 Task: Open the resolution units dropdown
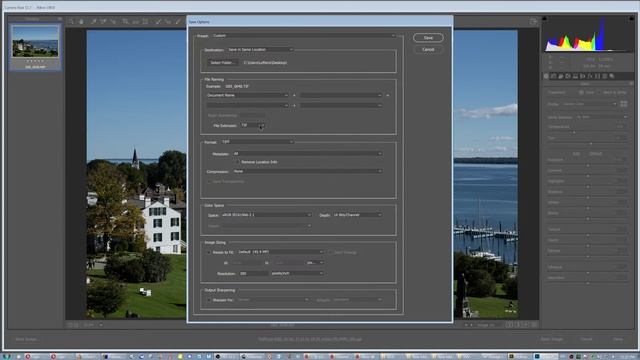[x=297, y=273]
